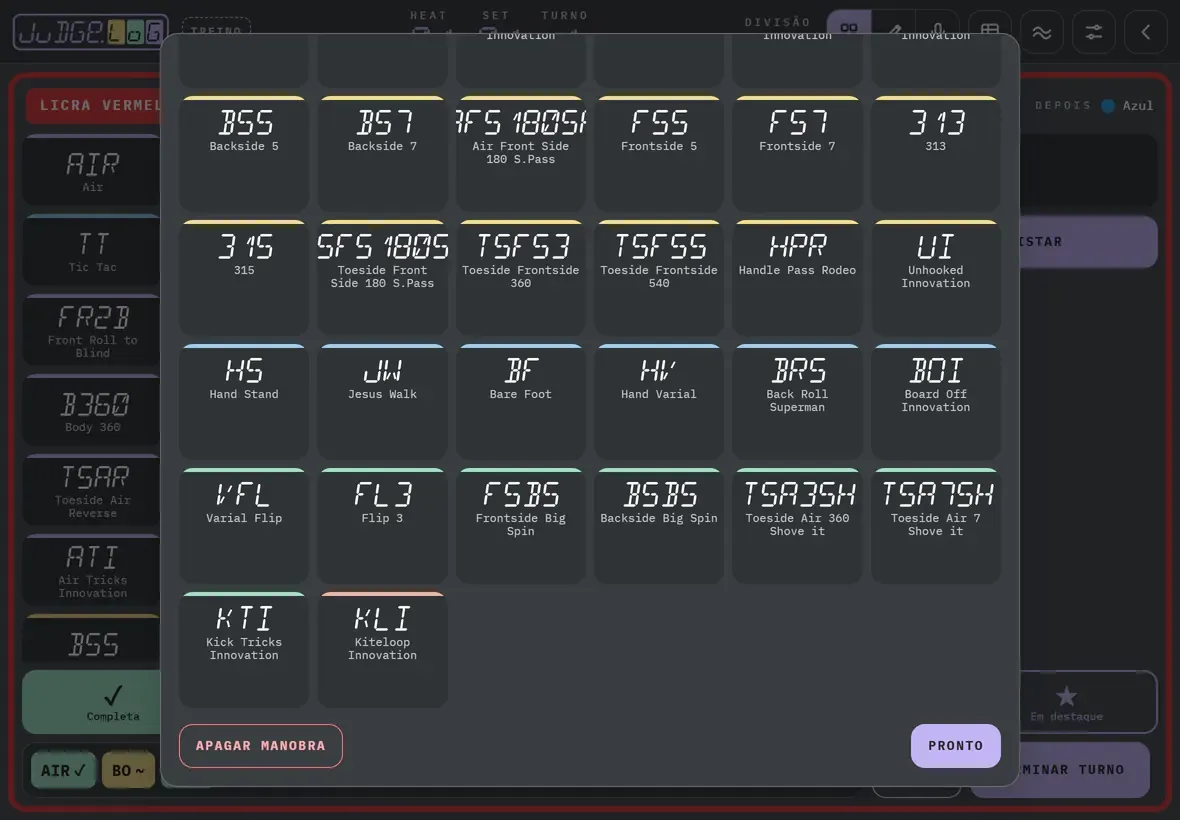Select the Body 360 sidebar item
Viewport: 1180px width, 820px height.
click(92, 412)
